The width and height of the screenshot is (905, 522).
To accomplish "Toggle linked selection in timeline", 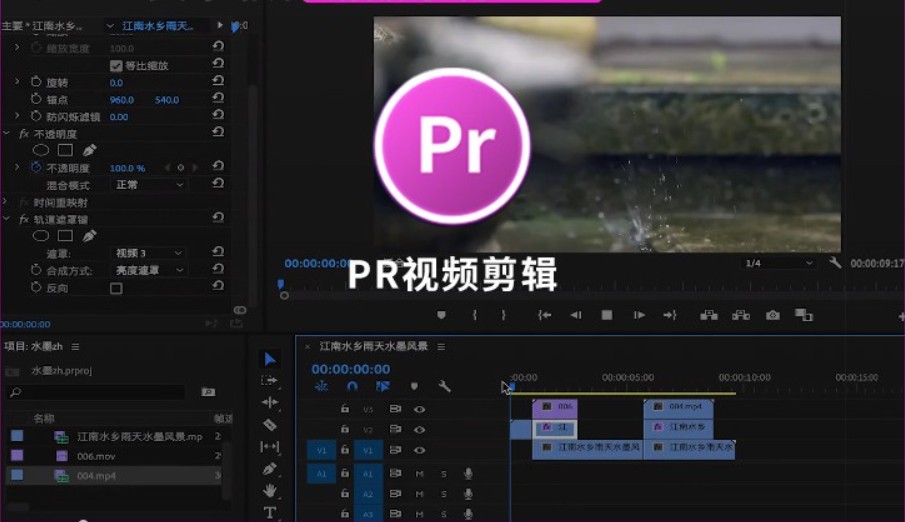I will click(382, 386).
